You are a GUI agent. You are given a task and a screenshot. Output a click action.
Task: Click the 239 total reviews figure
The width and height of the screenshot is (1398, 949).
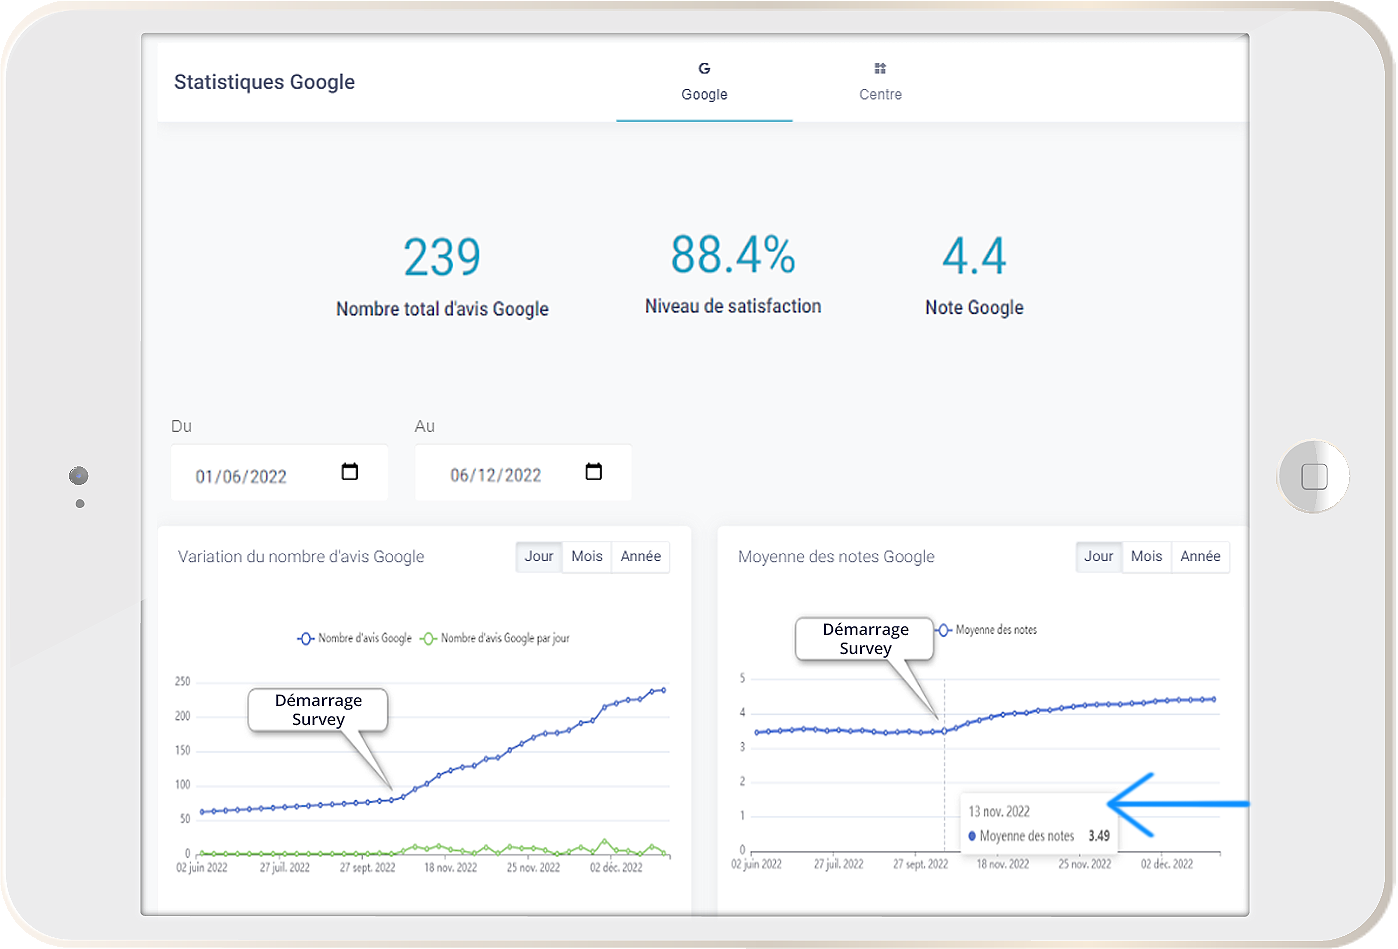pyautogui.click(x=442, y=257)
